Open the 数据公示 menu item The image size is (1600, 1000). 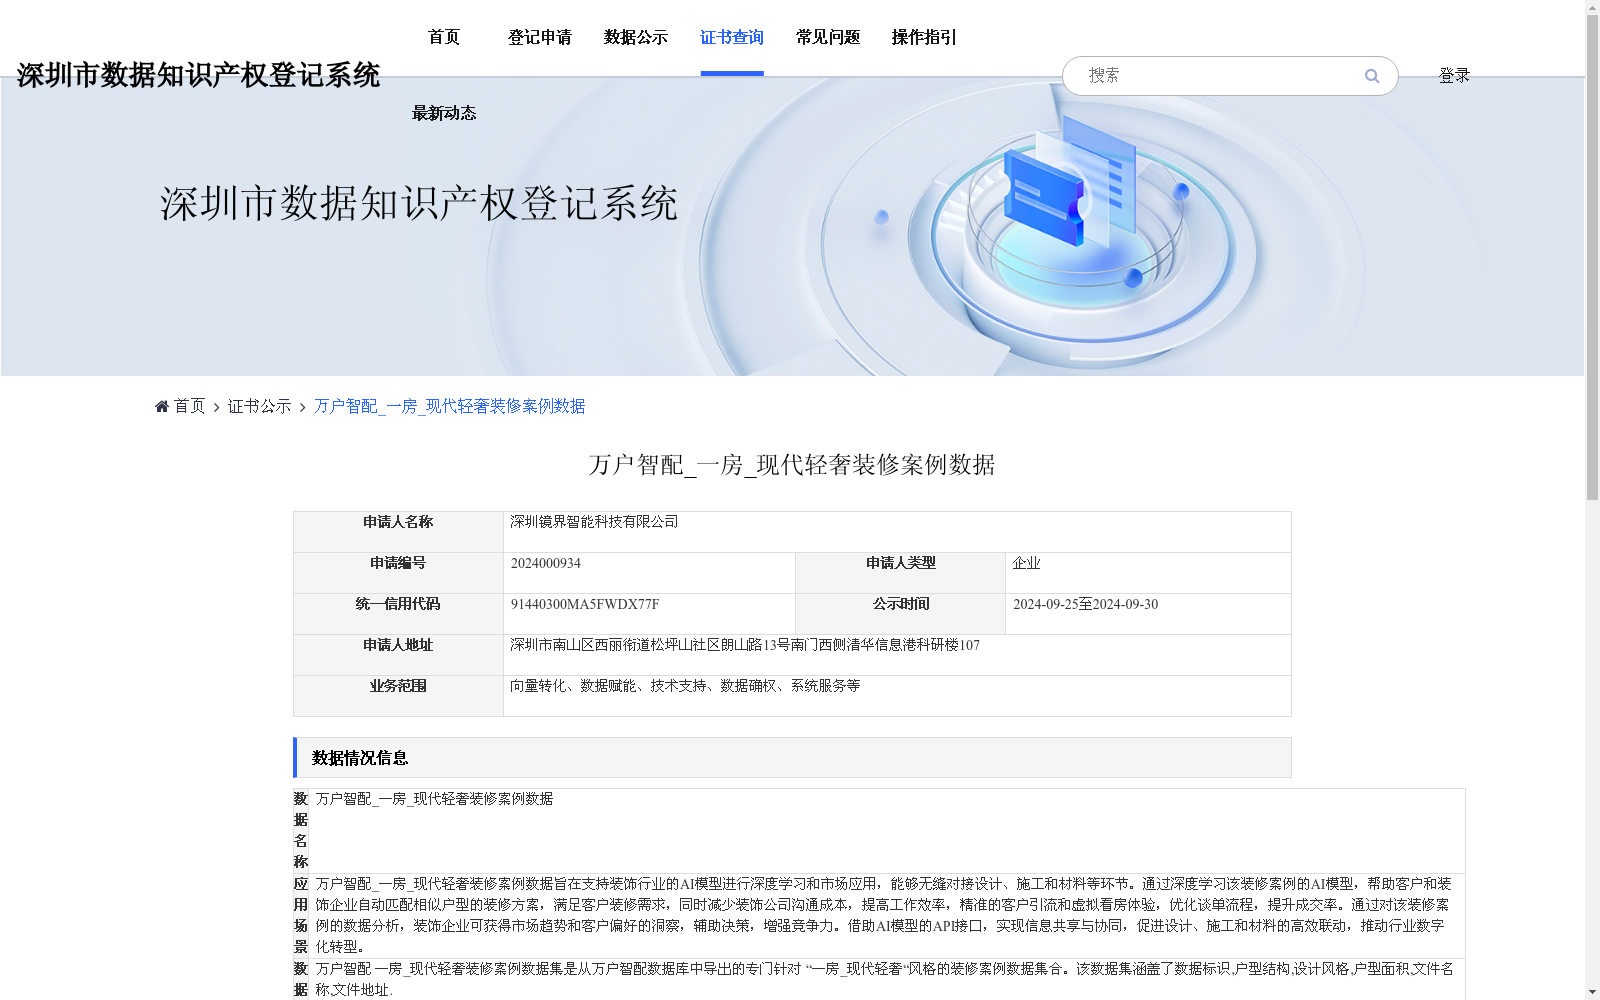636,37
